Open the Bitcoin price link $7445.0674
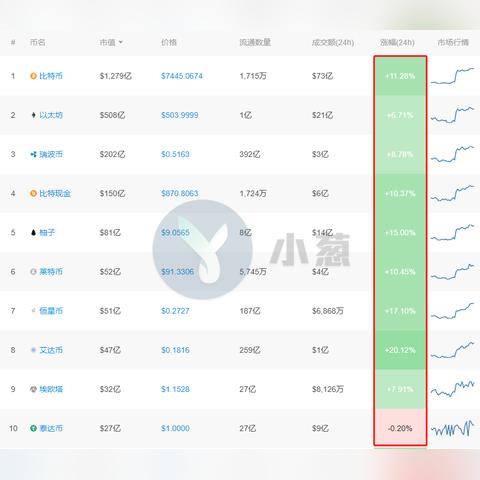This screenshot has height=480, width=480. click(182, 76)
